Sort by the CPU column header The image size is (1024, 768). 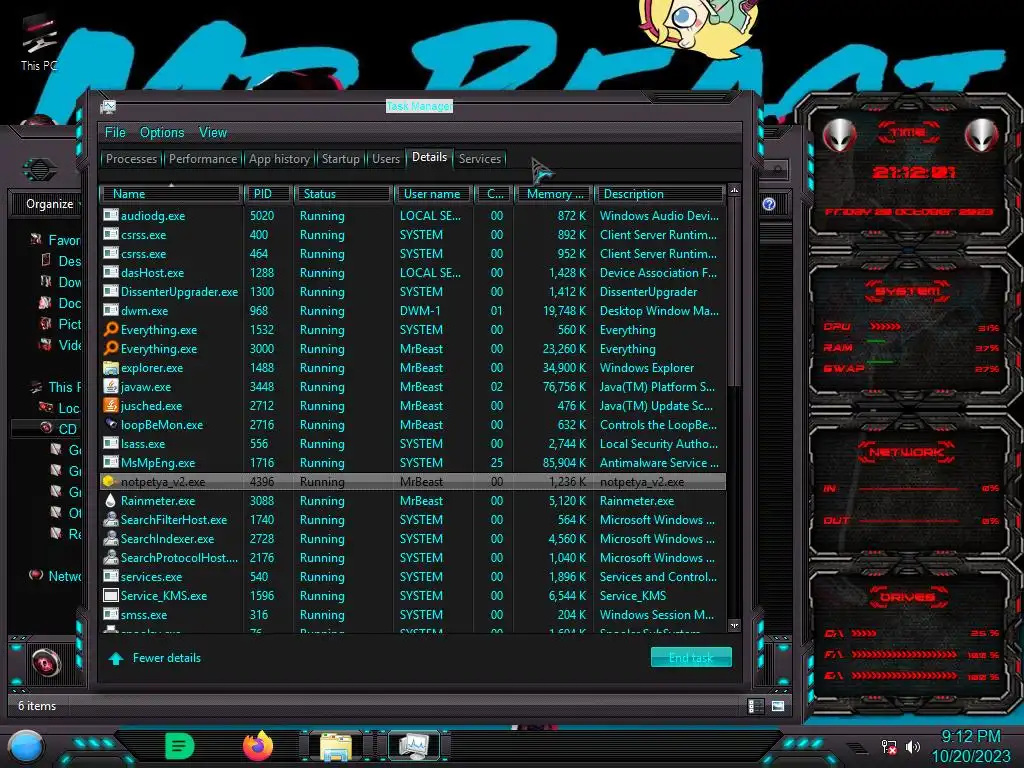(x=494, y=194)
